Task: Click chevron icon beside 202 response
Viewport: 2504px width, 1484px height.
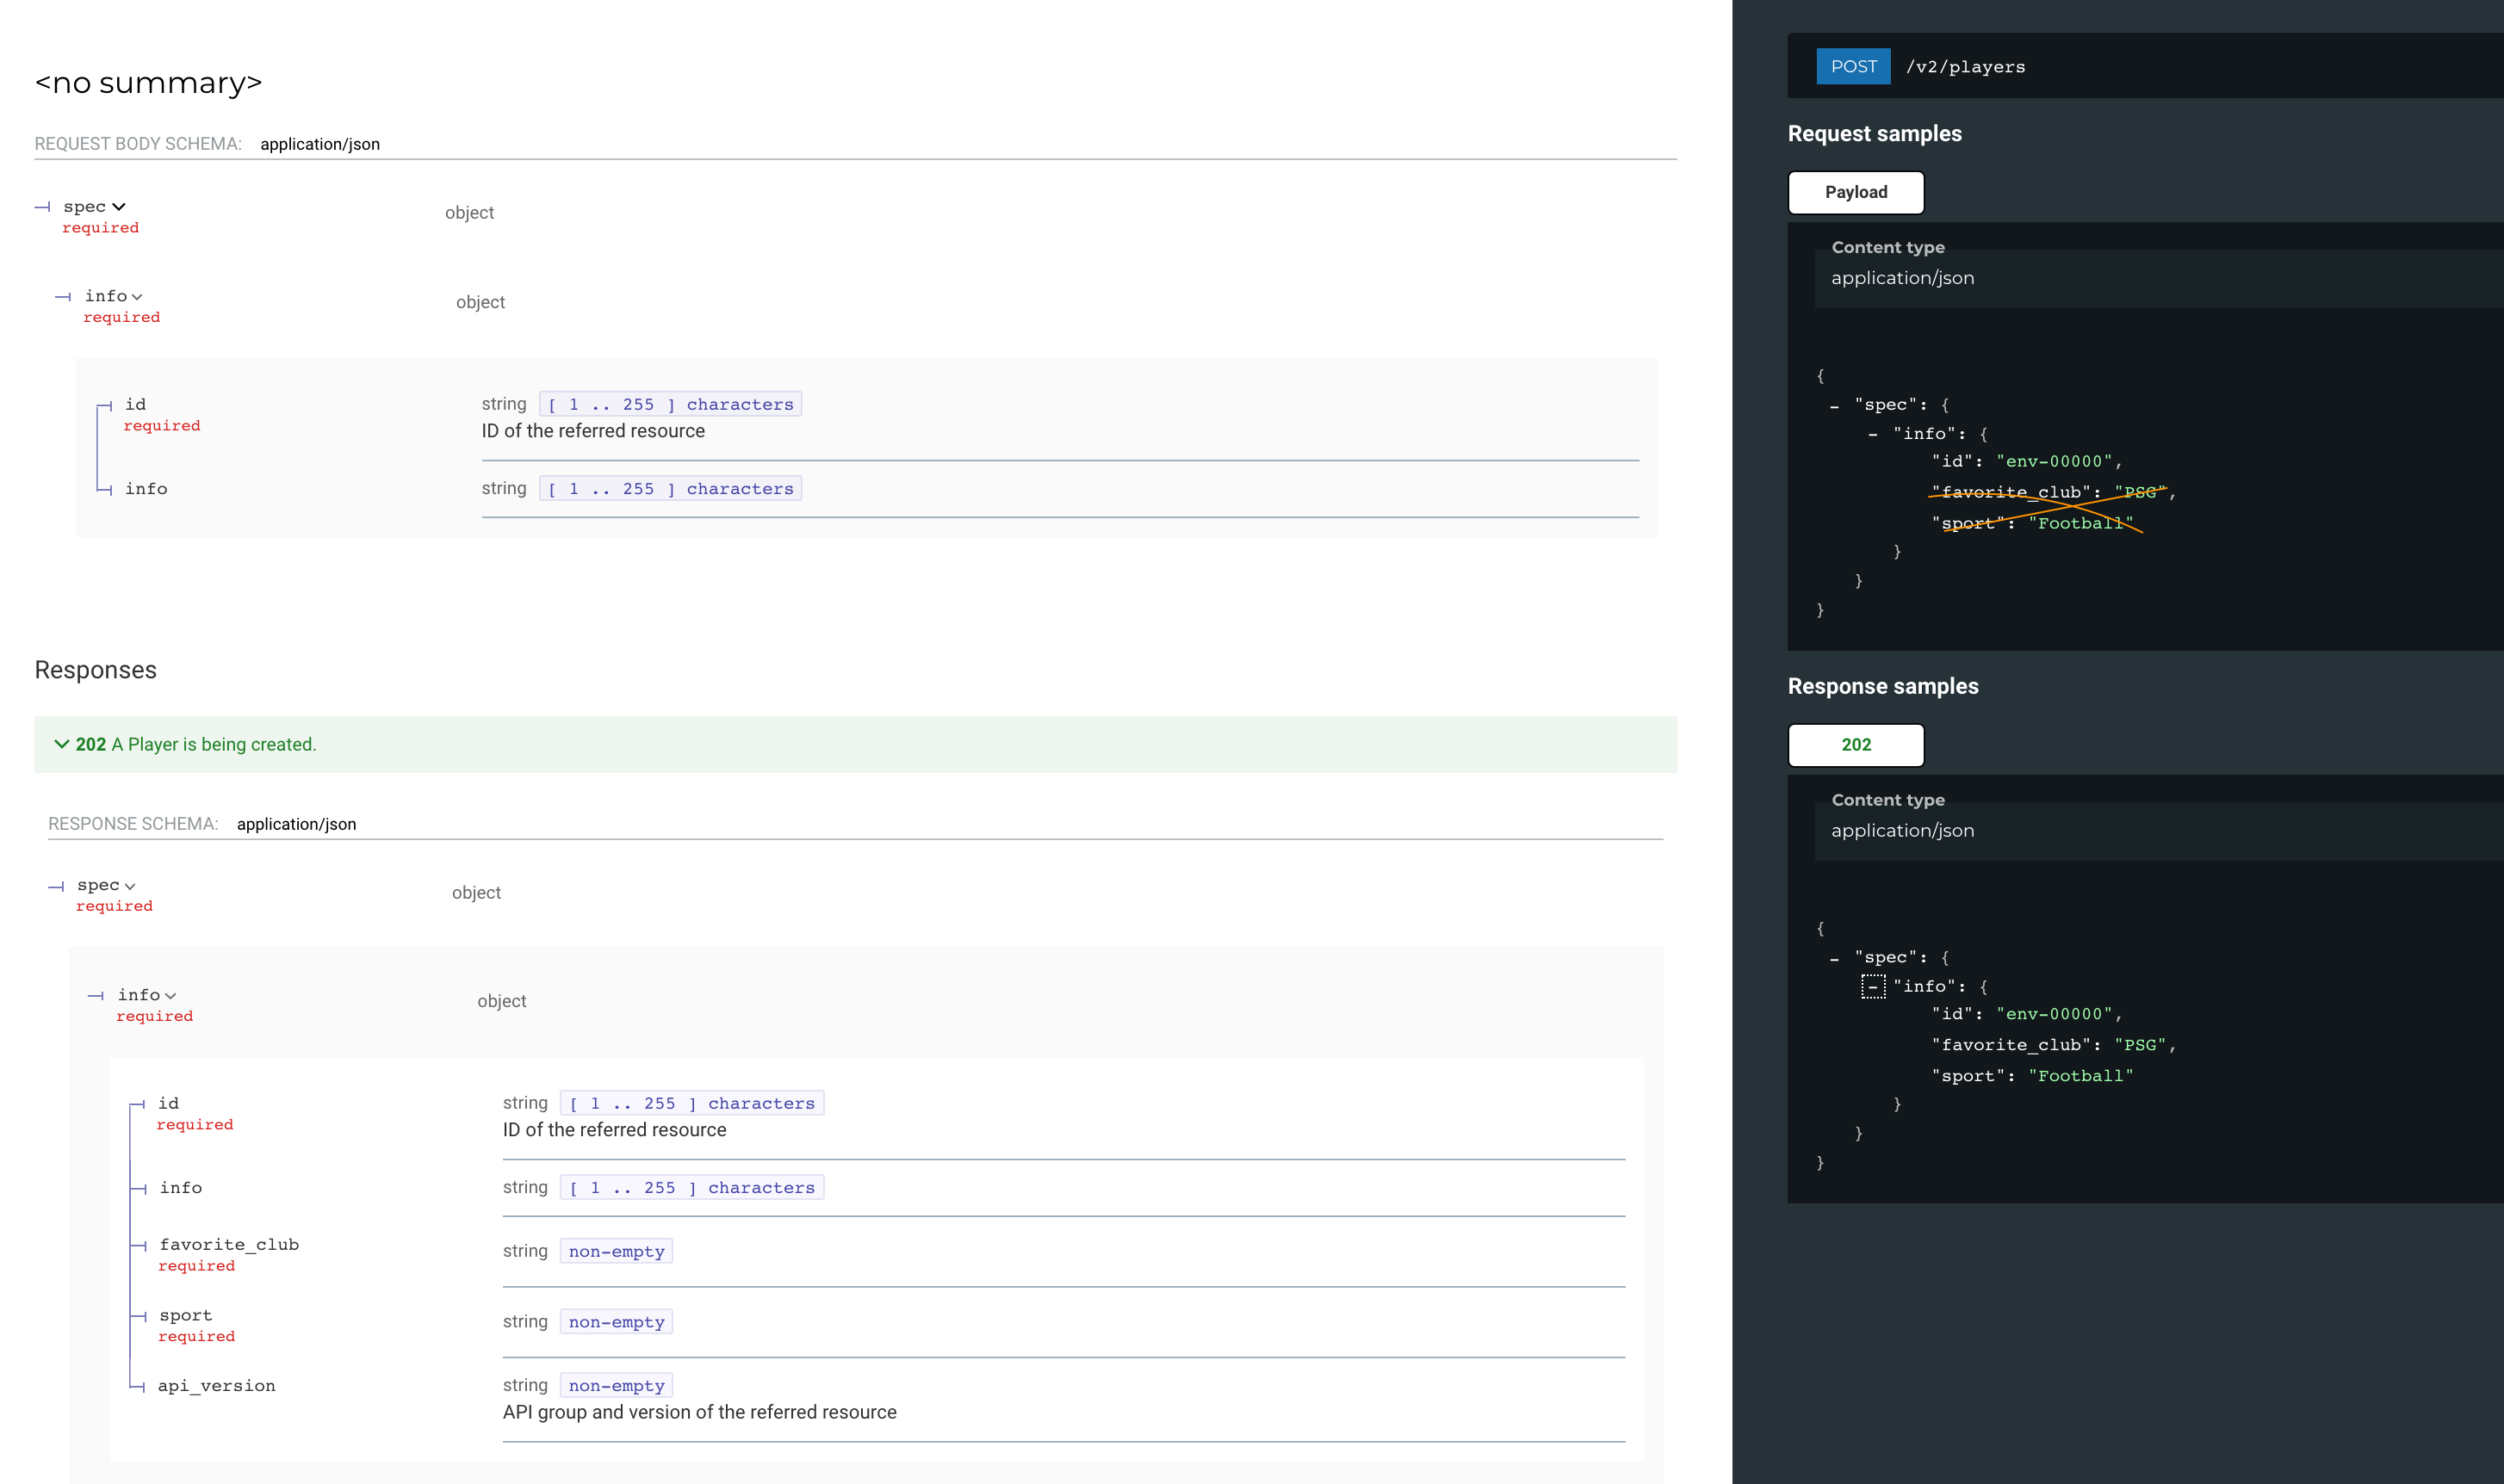Action: coord(62,744)
